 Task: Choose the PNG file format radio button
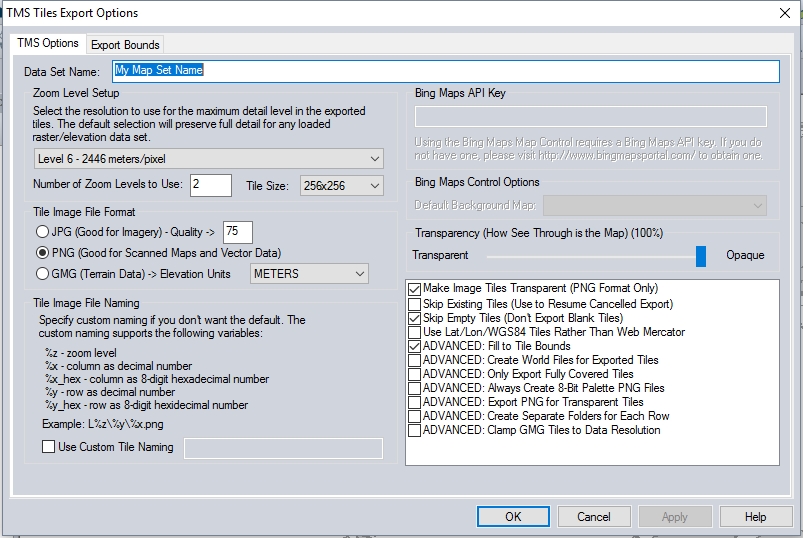pyautogui.click(x=43, y=253)
